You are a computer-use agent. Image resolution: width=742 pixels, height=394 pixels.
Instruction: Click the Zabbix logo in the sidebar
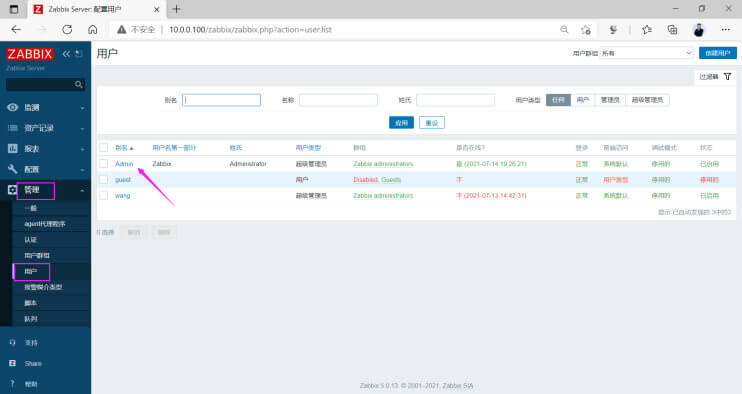30,54
